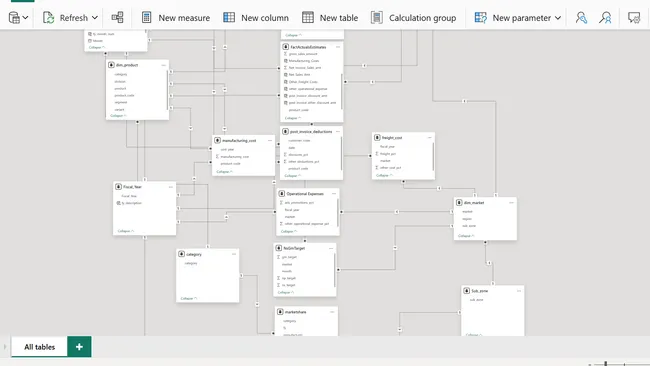Open the Refresh dropdown arrow

pyautogui.click(x=95, y=18)
